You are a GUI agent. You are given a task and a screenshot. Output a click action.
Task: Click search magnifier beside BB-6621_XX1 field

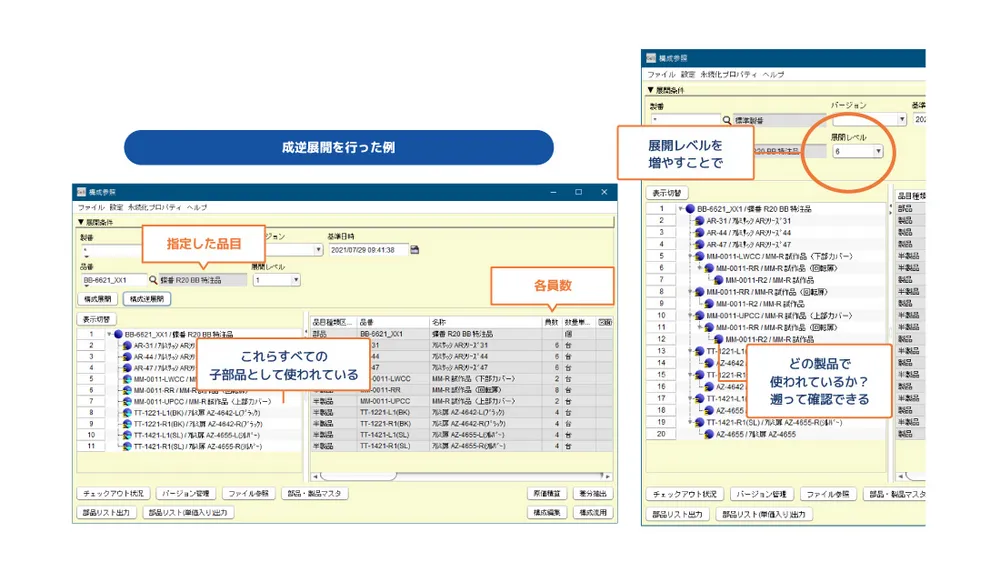tap(153, 280)
